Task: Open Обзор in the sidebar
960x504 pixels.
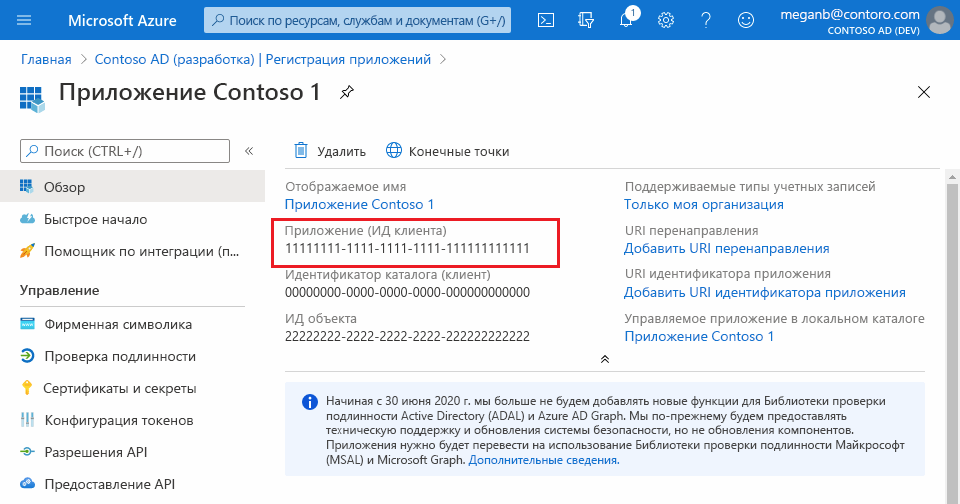Action: point(132,186)
